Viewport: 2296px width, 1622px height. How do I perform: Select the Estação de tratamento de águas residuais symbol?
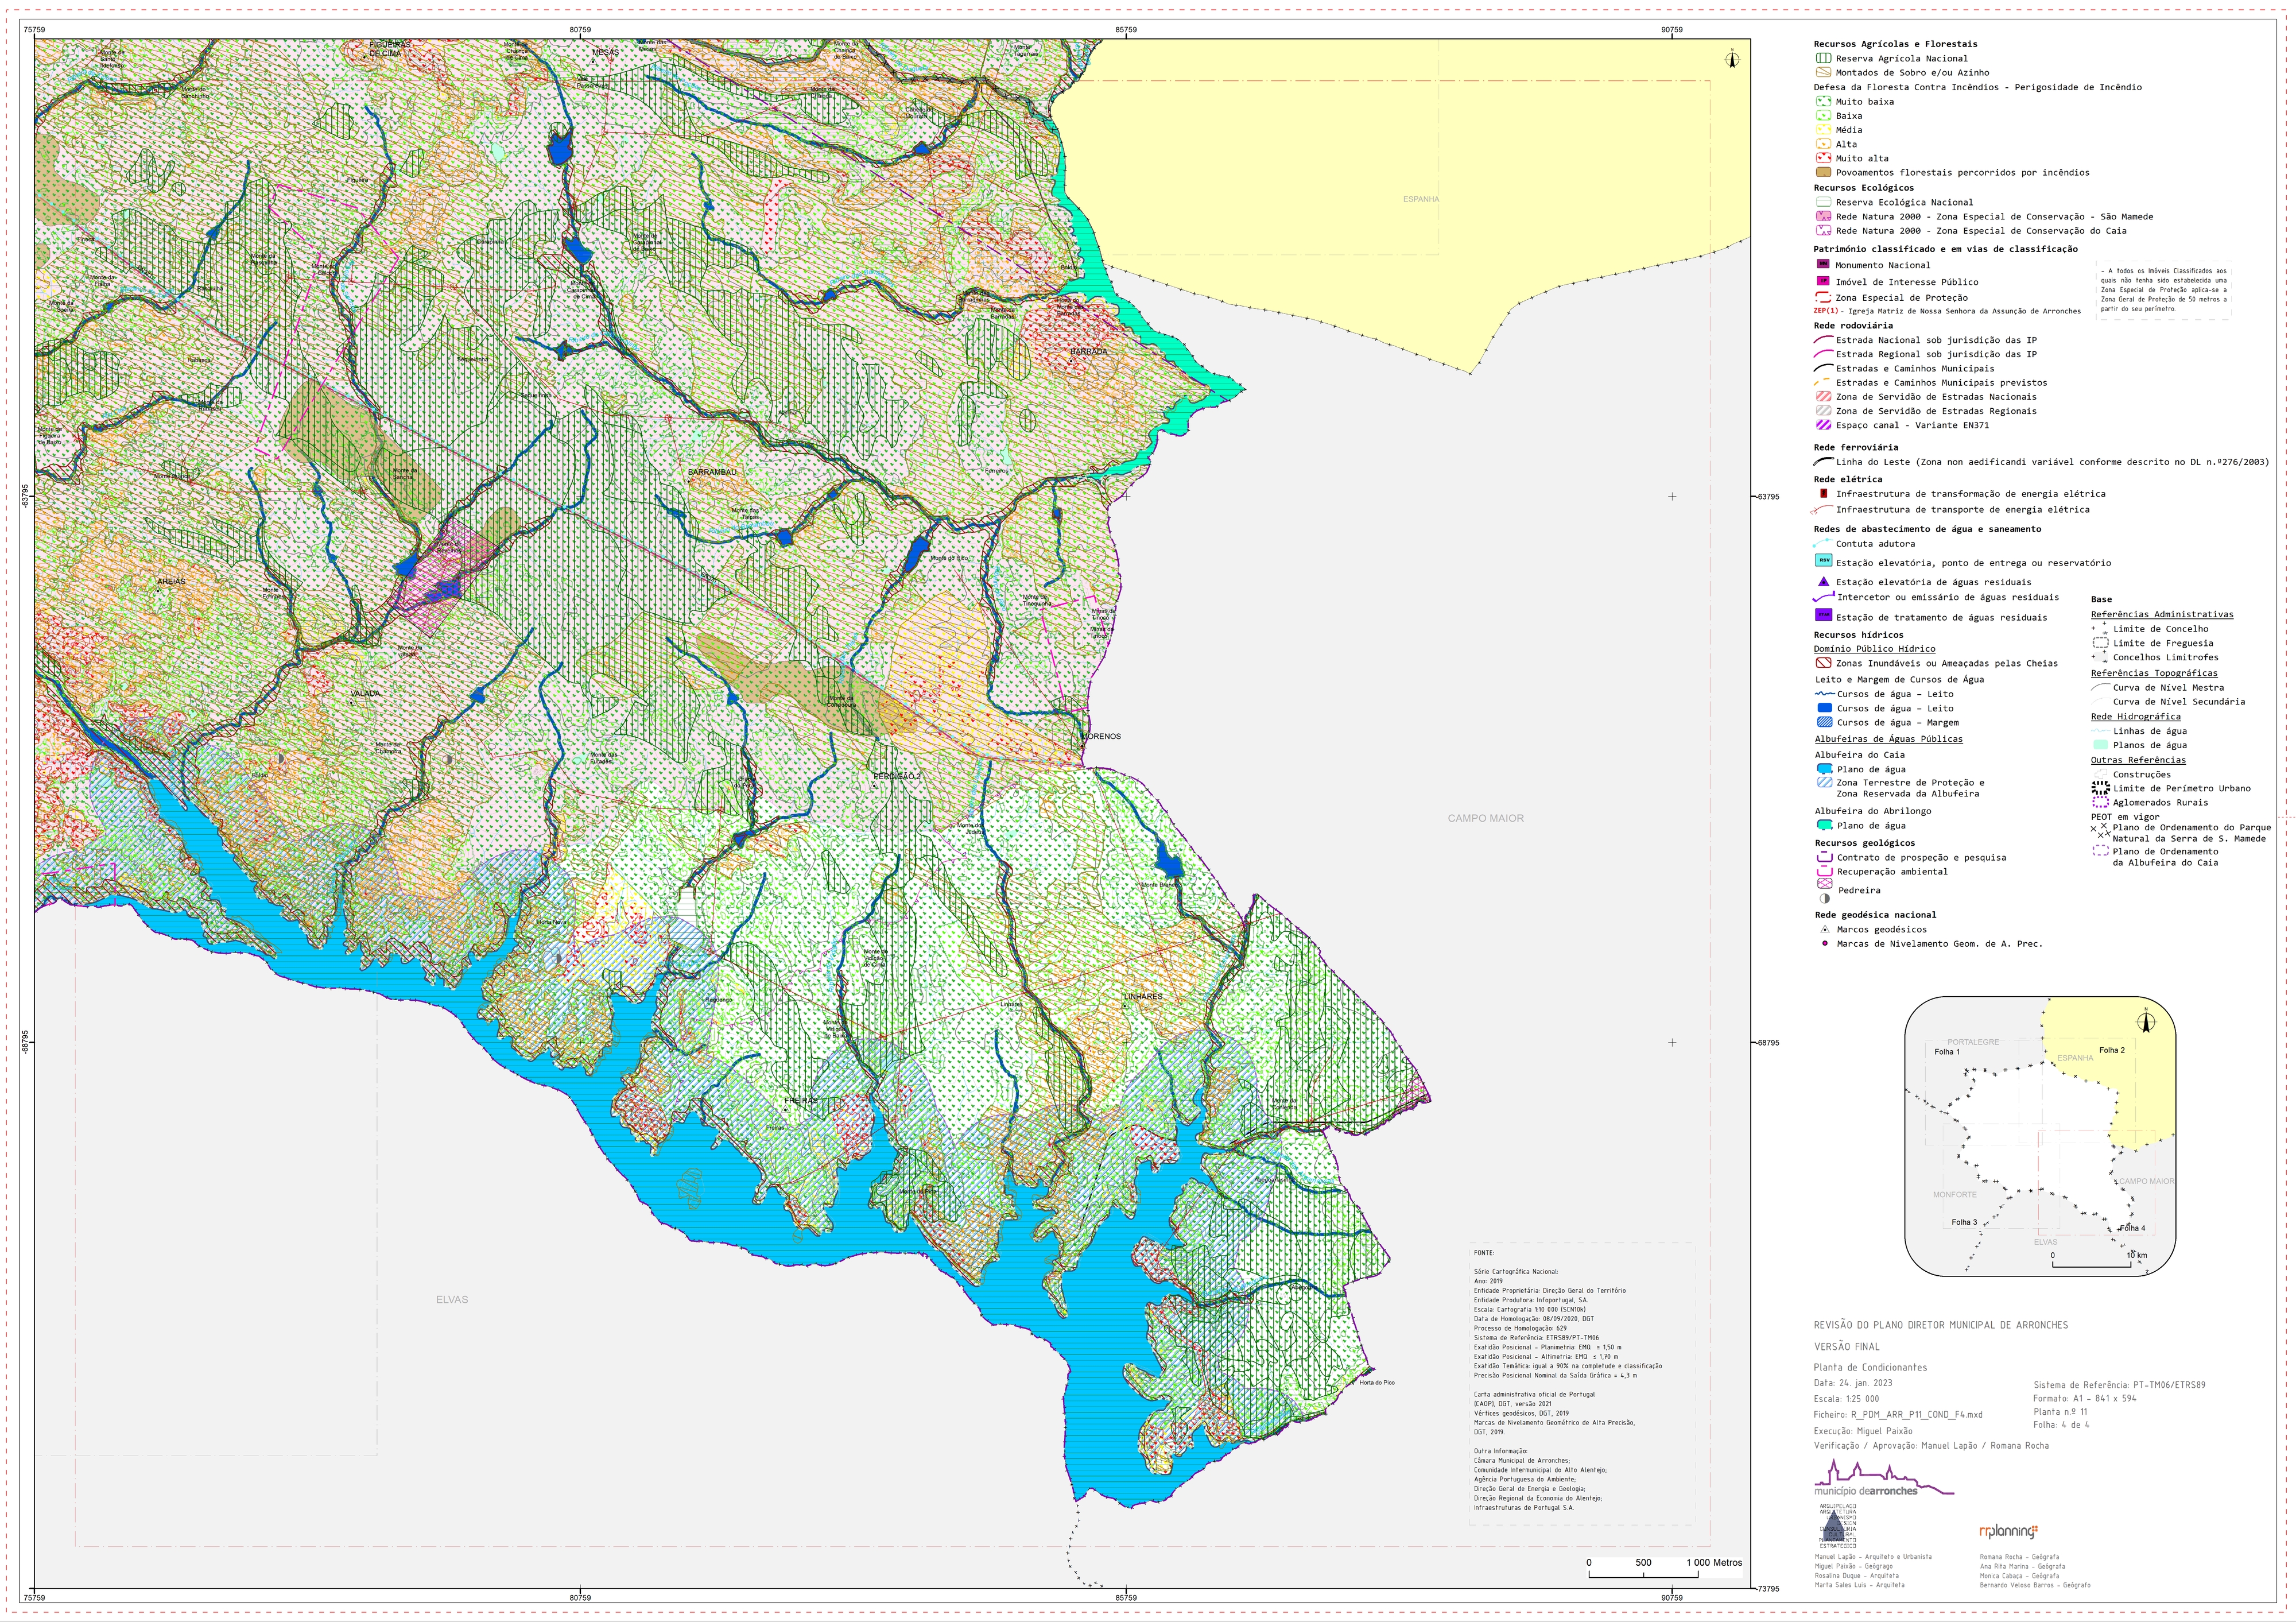1823,616
